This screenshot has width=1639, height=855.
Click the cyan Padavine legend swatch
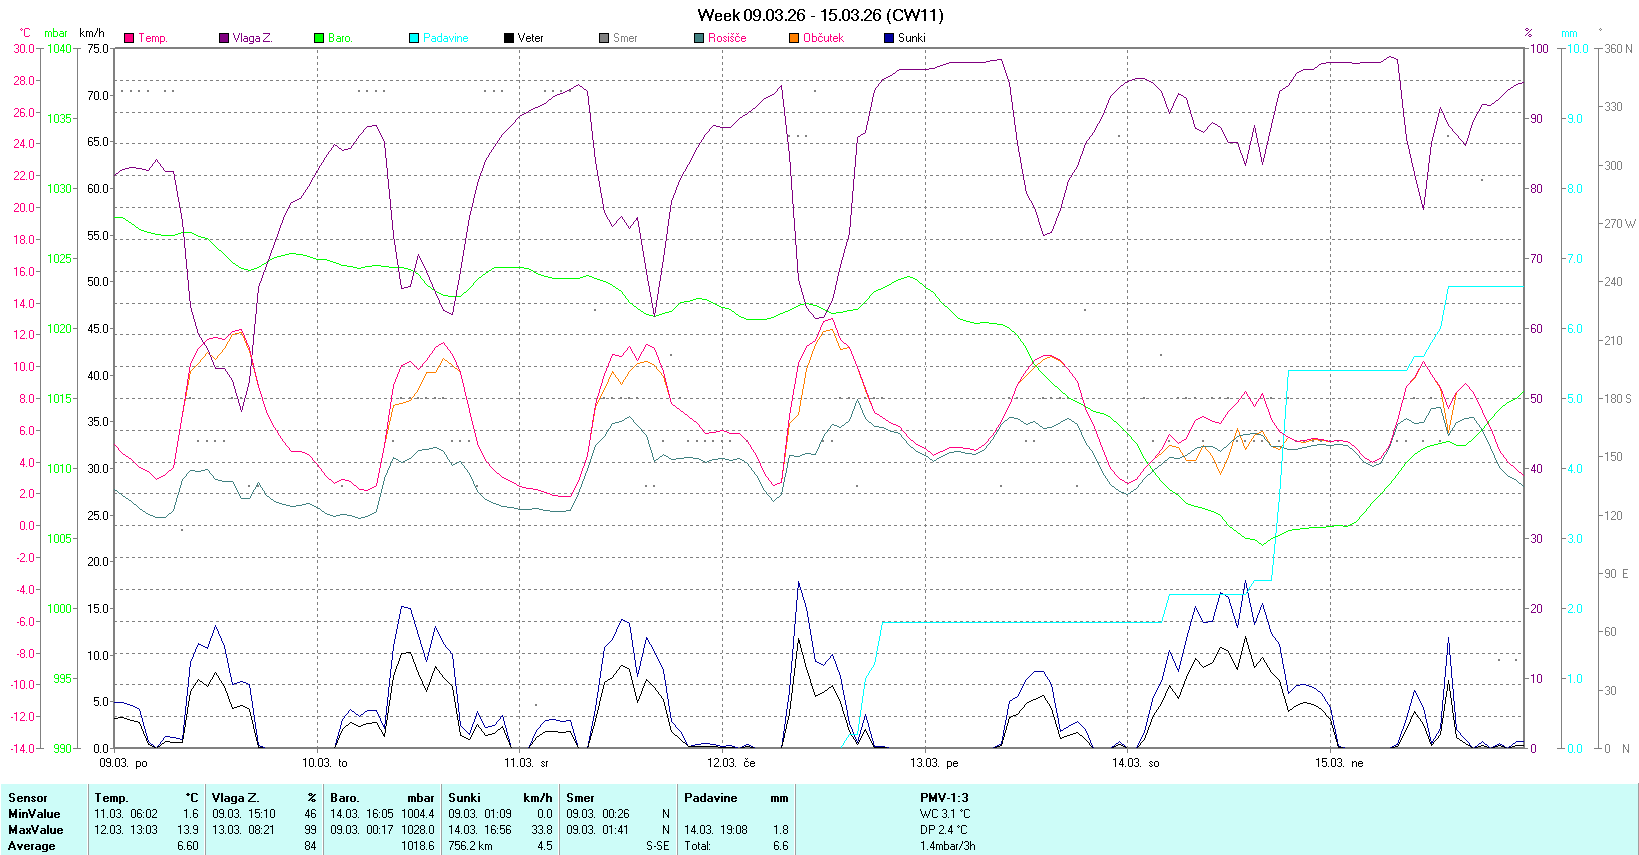(x=414, y=38)
